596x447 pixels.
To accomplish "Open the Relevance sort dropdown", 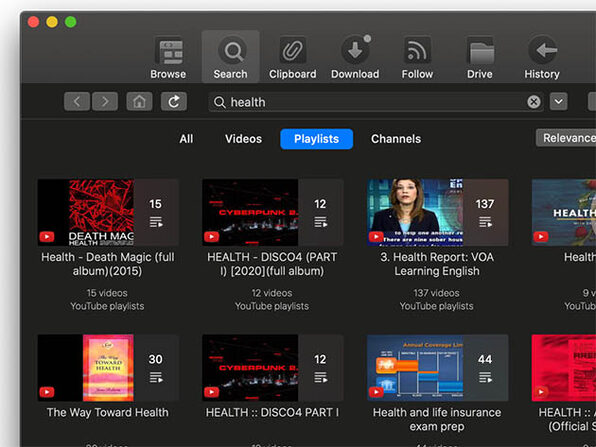I will click(x=566, y=138).
